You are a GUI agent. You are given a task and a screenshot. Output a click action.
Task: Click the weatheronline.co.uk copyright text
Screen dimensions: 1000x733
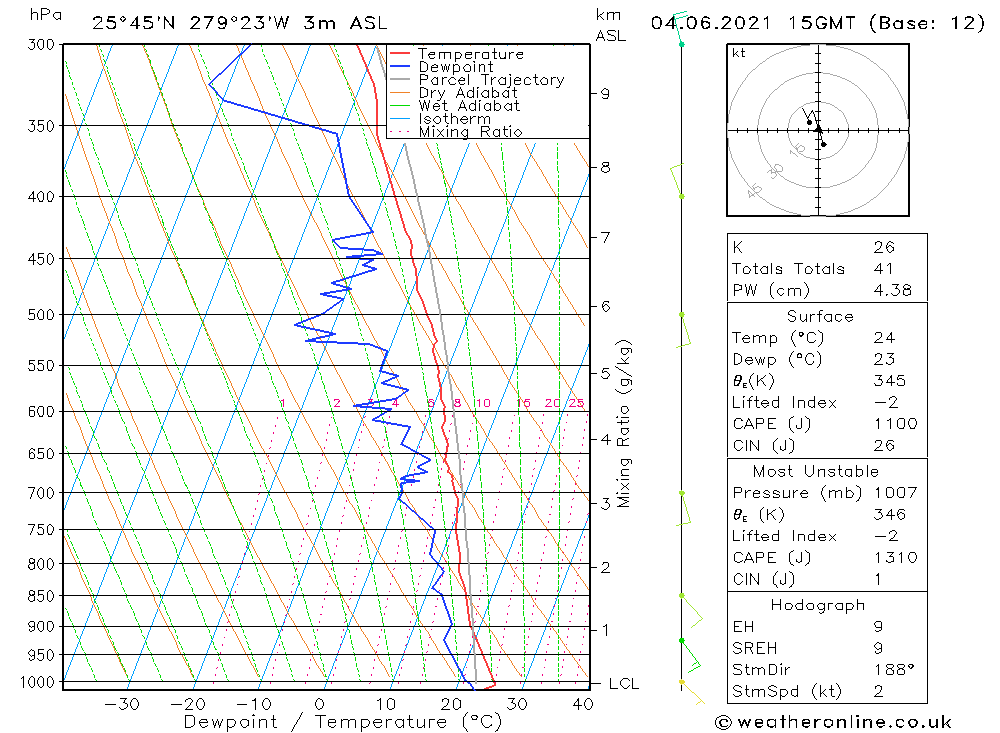[833, 722]
